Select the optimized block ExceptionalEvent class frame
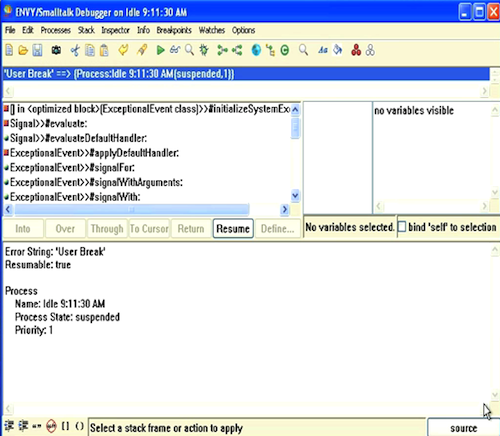The height and width of the screenshot is (436, 500). (x=147, y=109)
